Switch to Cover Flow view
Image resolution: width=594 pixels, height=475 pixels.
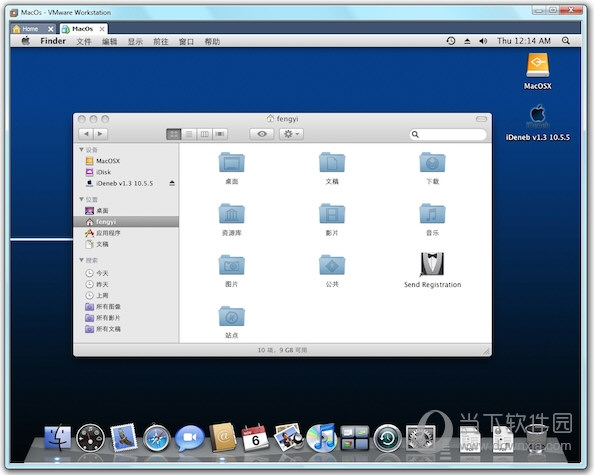tap(220, 134)
